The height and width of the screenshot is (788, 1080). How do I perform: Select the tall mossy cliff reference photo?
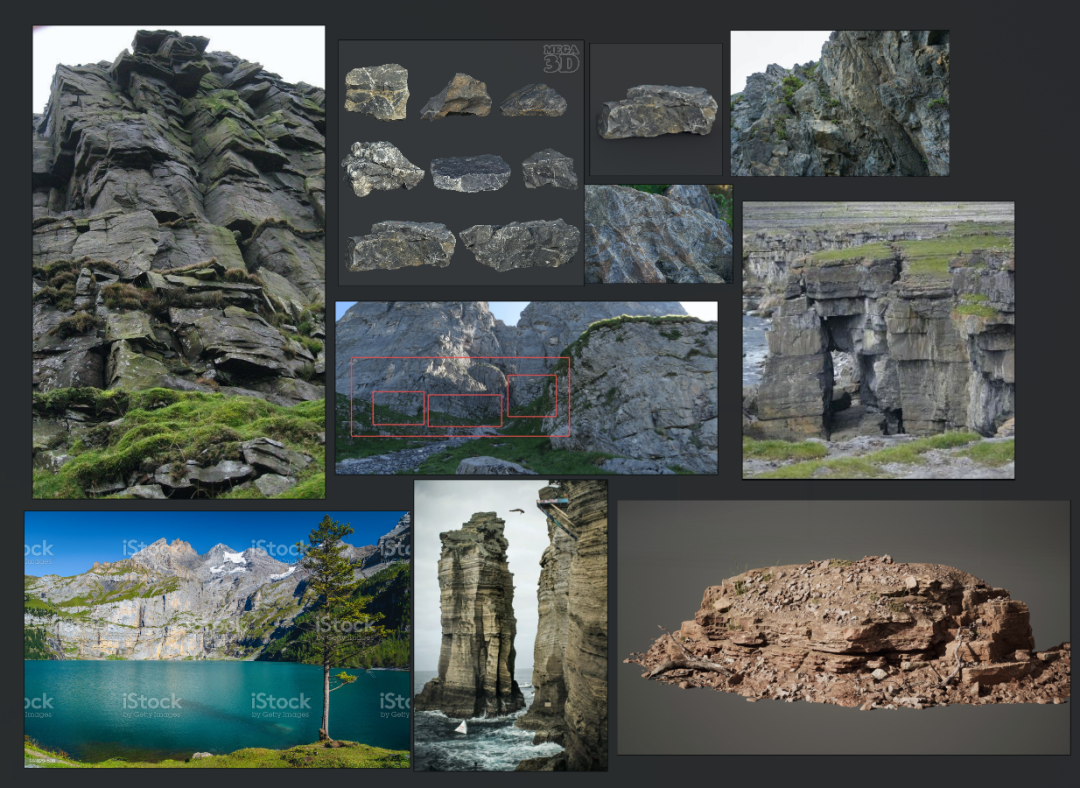[x=178, y=262]
